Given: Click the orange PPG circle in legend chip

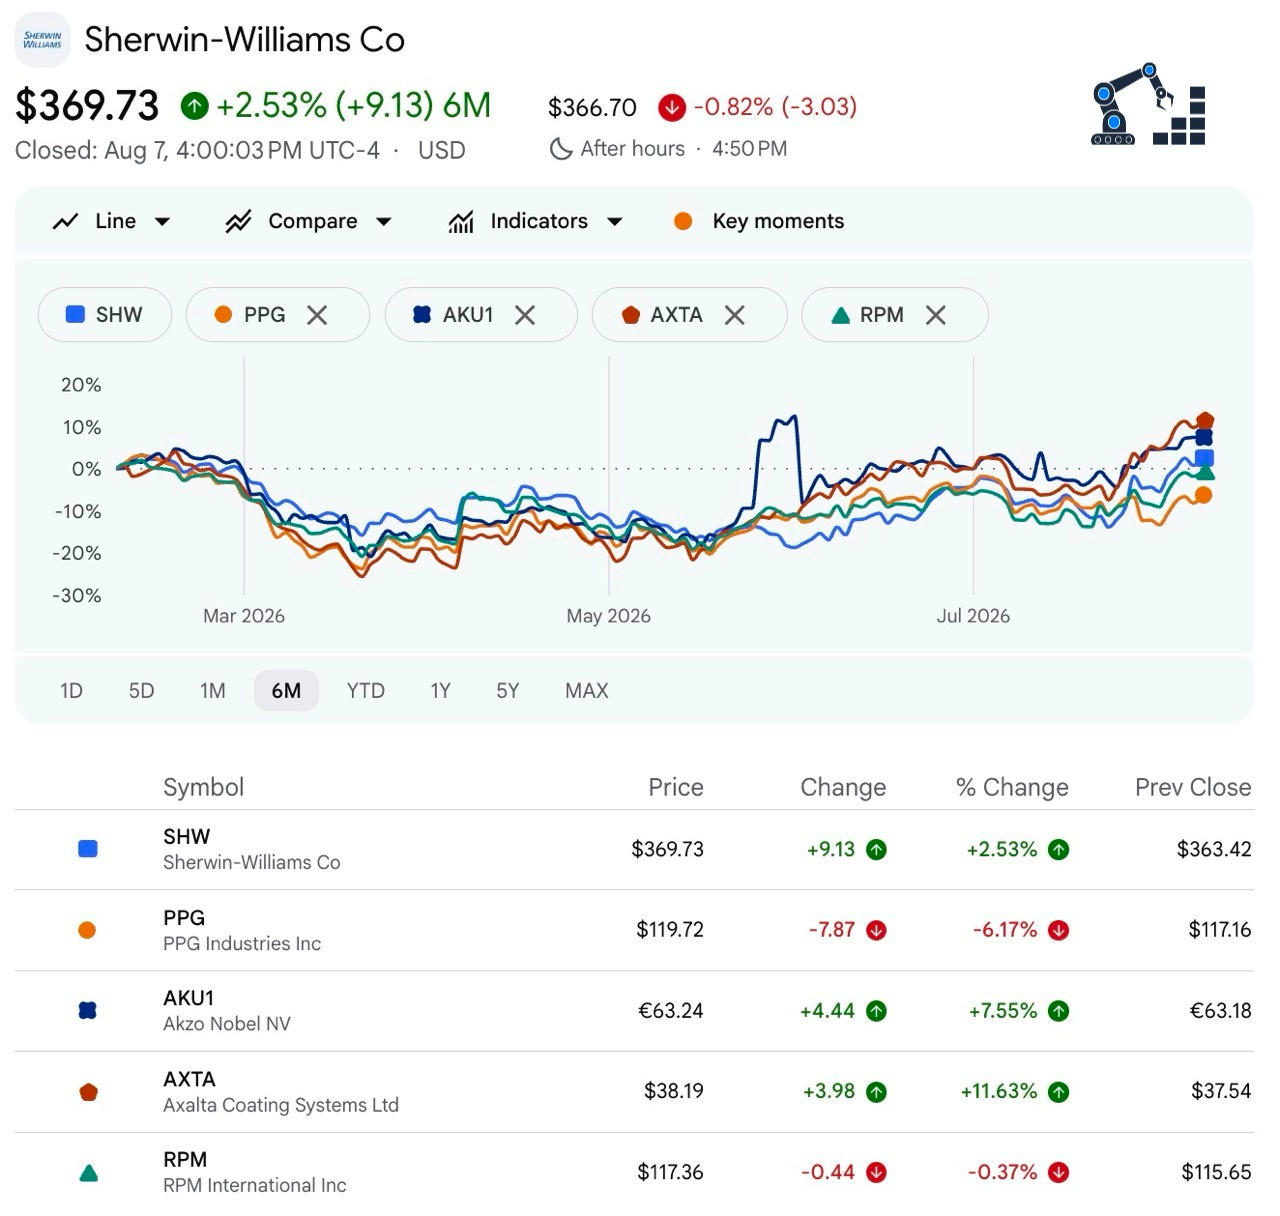Looking at the screenshot, I should (x=224, y=315).
